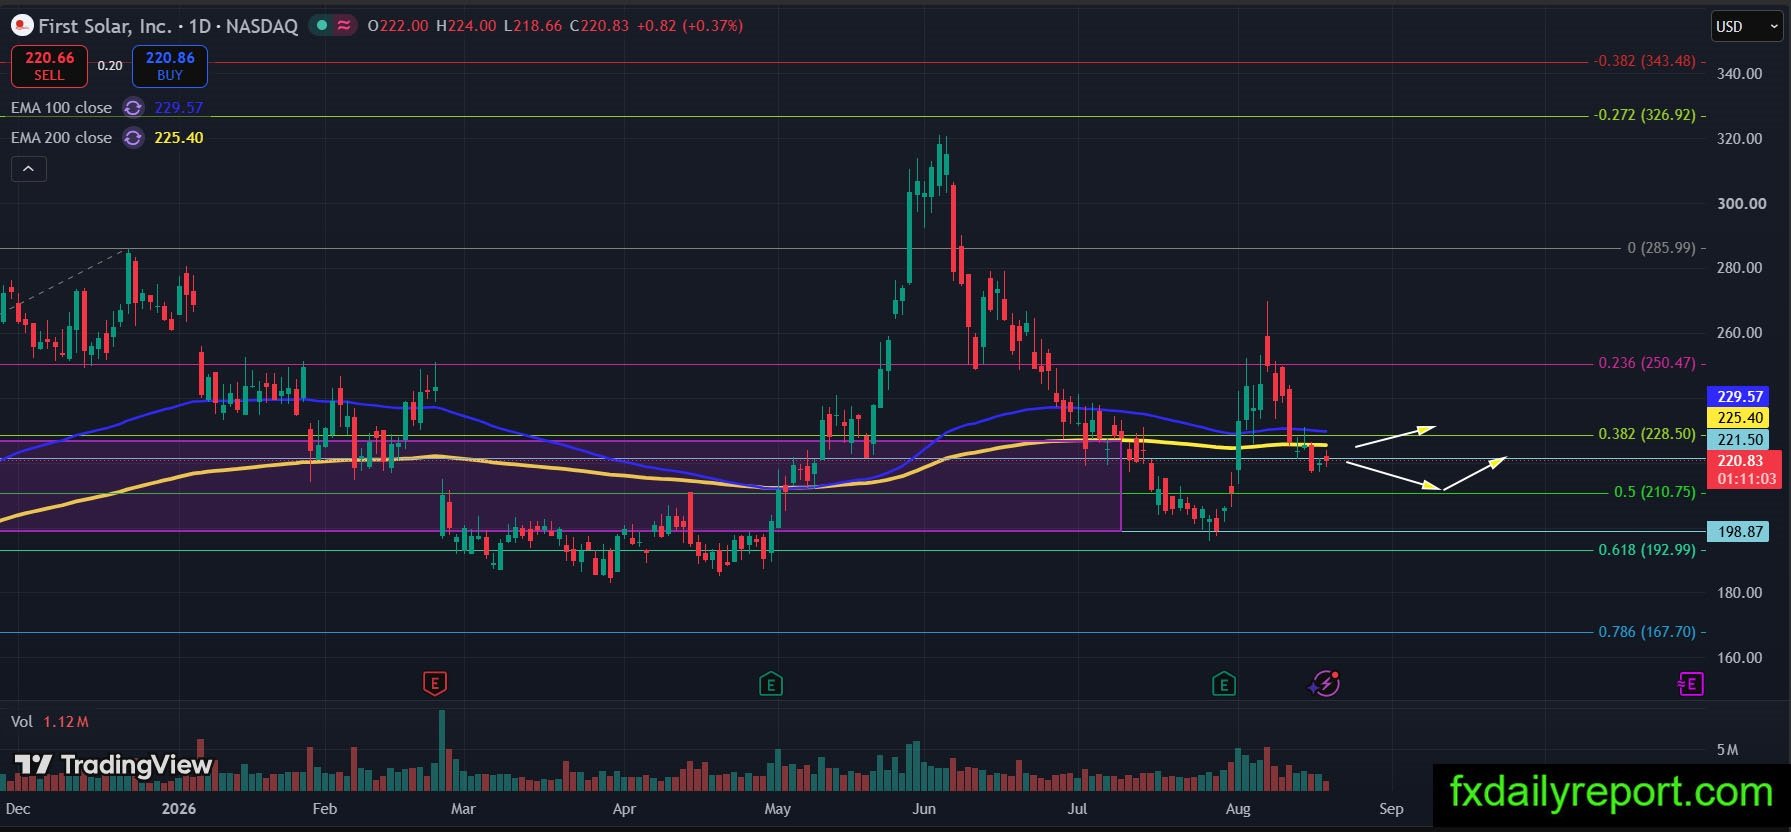Click the purple lightning latest-update icon
The width and height of the screenshot is (1791, 832).
[1325, 684]
